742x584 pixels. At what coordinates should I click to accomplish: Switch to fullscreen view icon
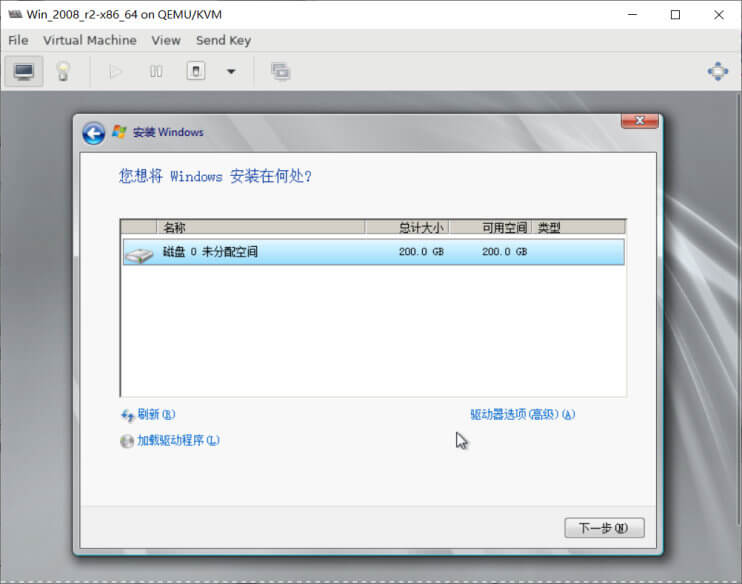(718, 71)
